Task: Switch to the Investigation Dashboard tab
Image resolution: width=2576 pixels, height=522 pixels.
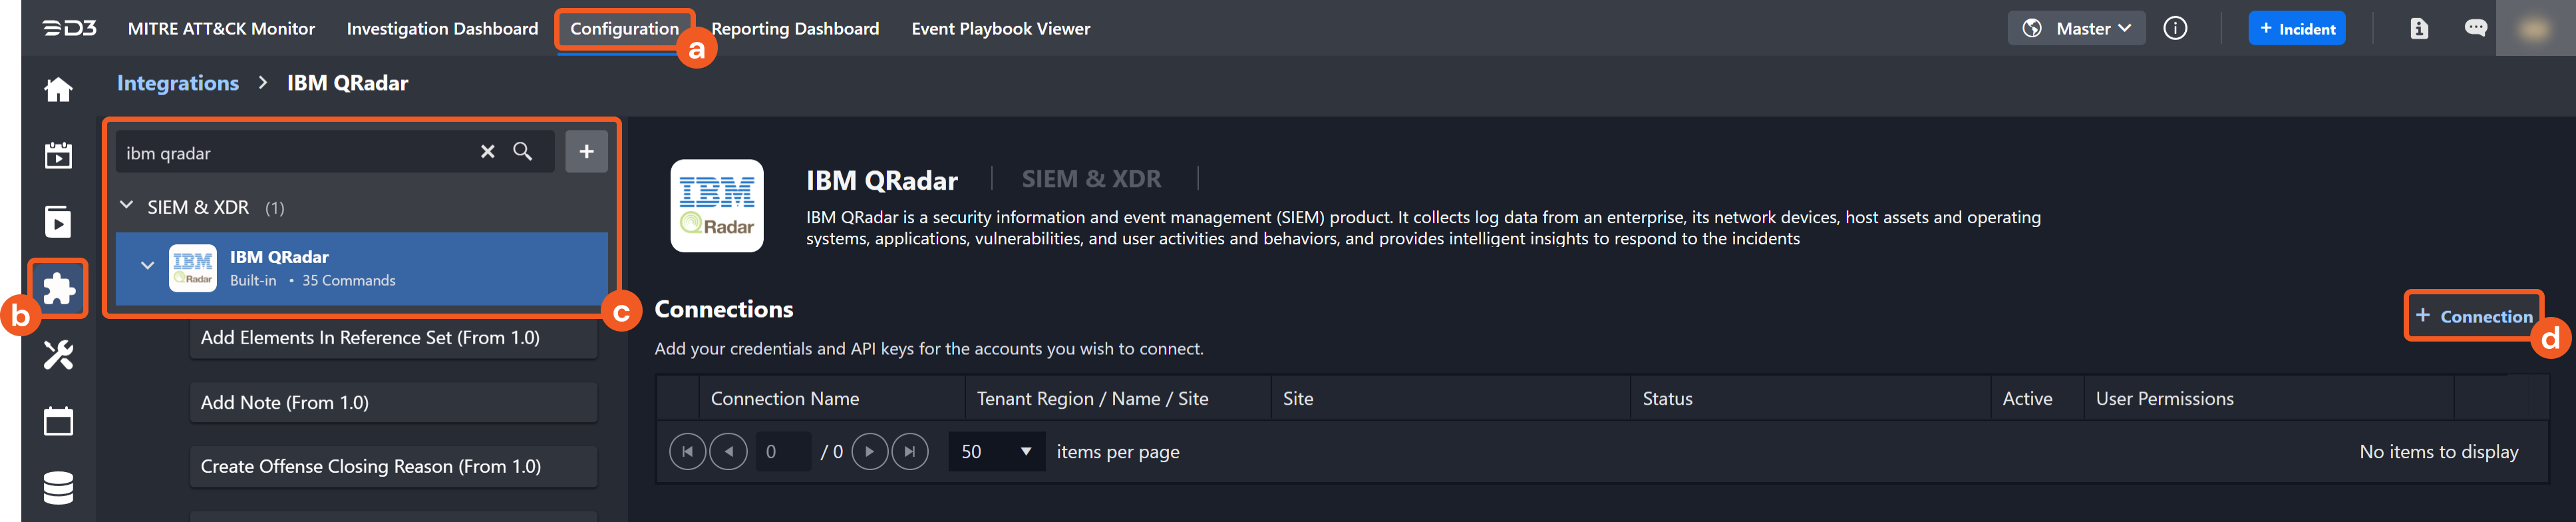Action: point(442,28)
